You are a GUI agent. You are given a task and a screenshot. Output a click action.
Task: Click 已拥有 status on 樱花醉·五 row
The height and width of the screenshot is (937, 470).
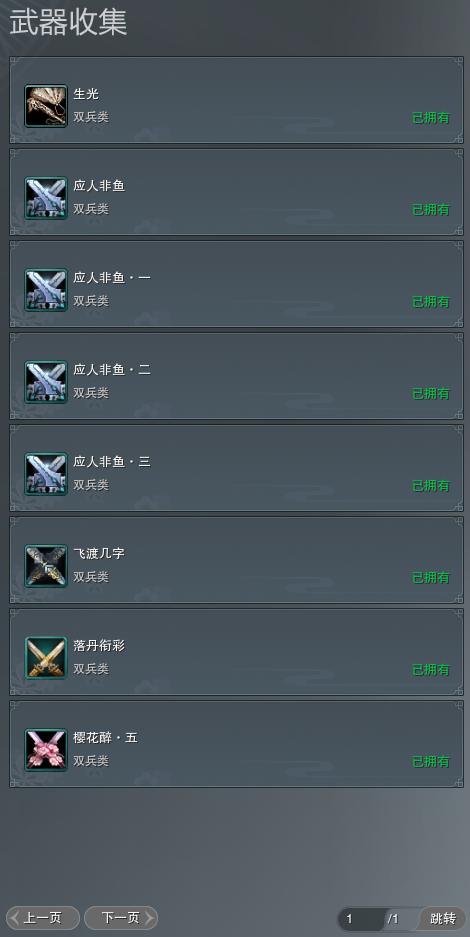pyautogui.click(x=431, y=762)
